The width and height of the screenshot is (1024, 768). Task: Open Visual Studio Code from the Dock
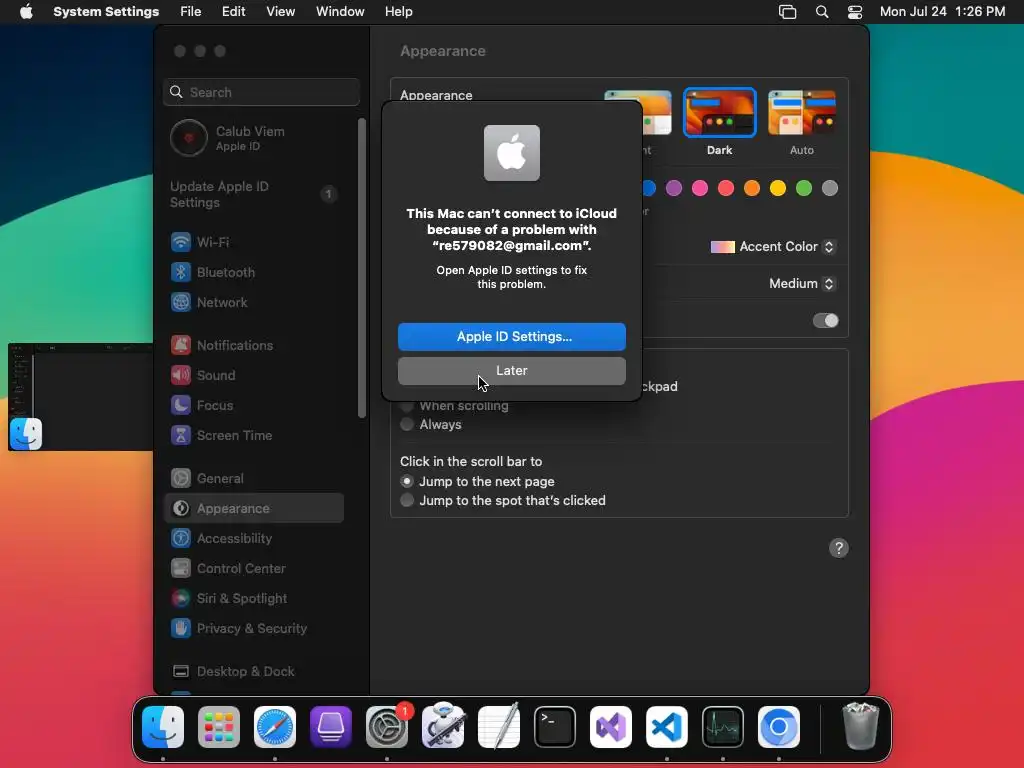667,727
